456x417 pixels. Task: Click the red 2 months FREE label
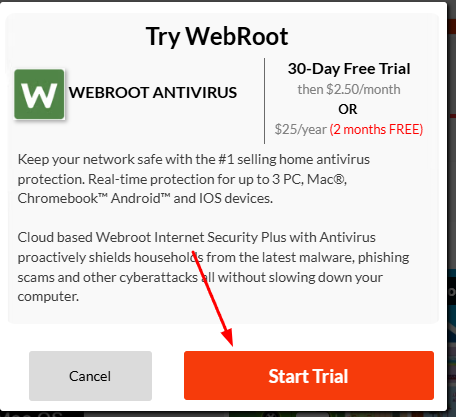coord(376,129)
